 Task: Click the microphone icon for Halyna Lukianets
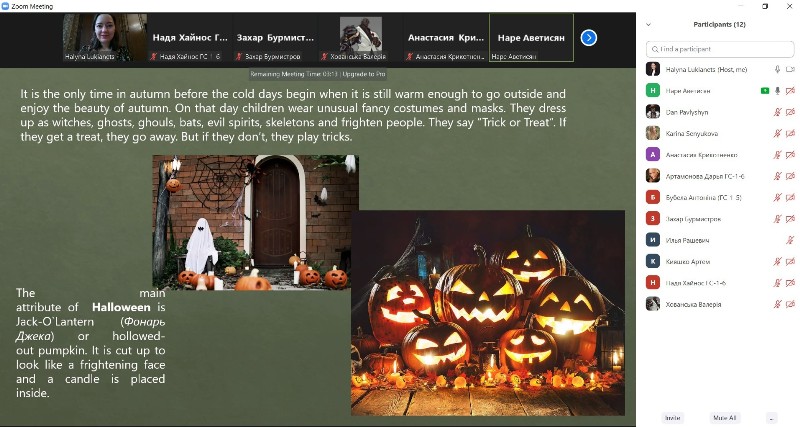tap(777, 69)
